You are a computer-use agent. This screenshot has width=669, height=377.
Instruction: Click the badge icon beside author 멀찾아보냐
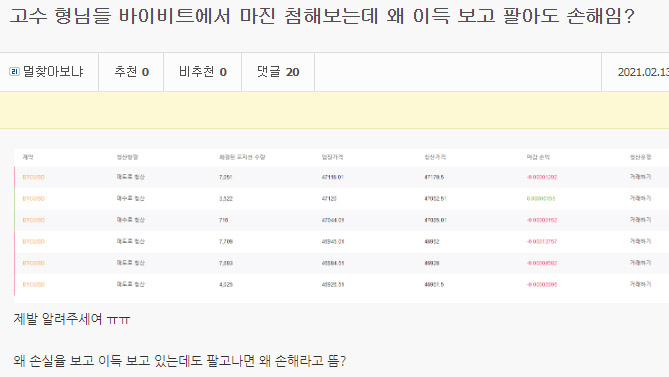(x=15, y=72)
